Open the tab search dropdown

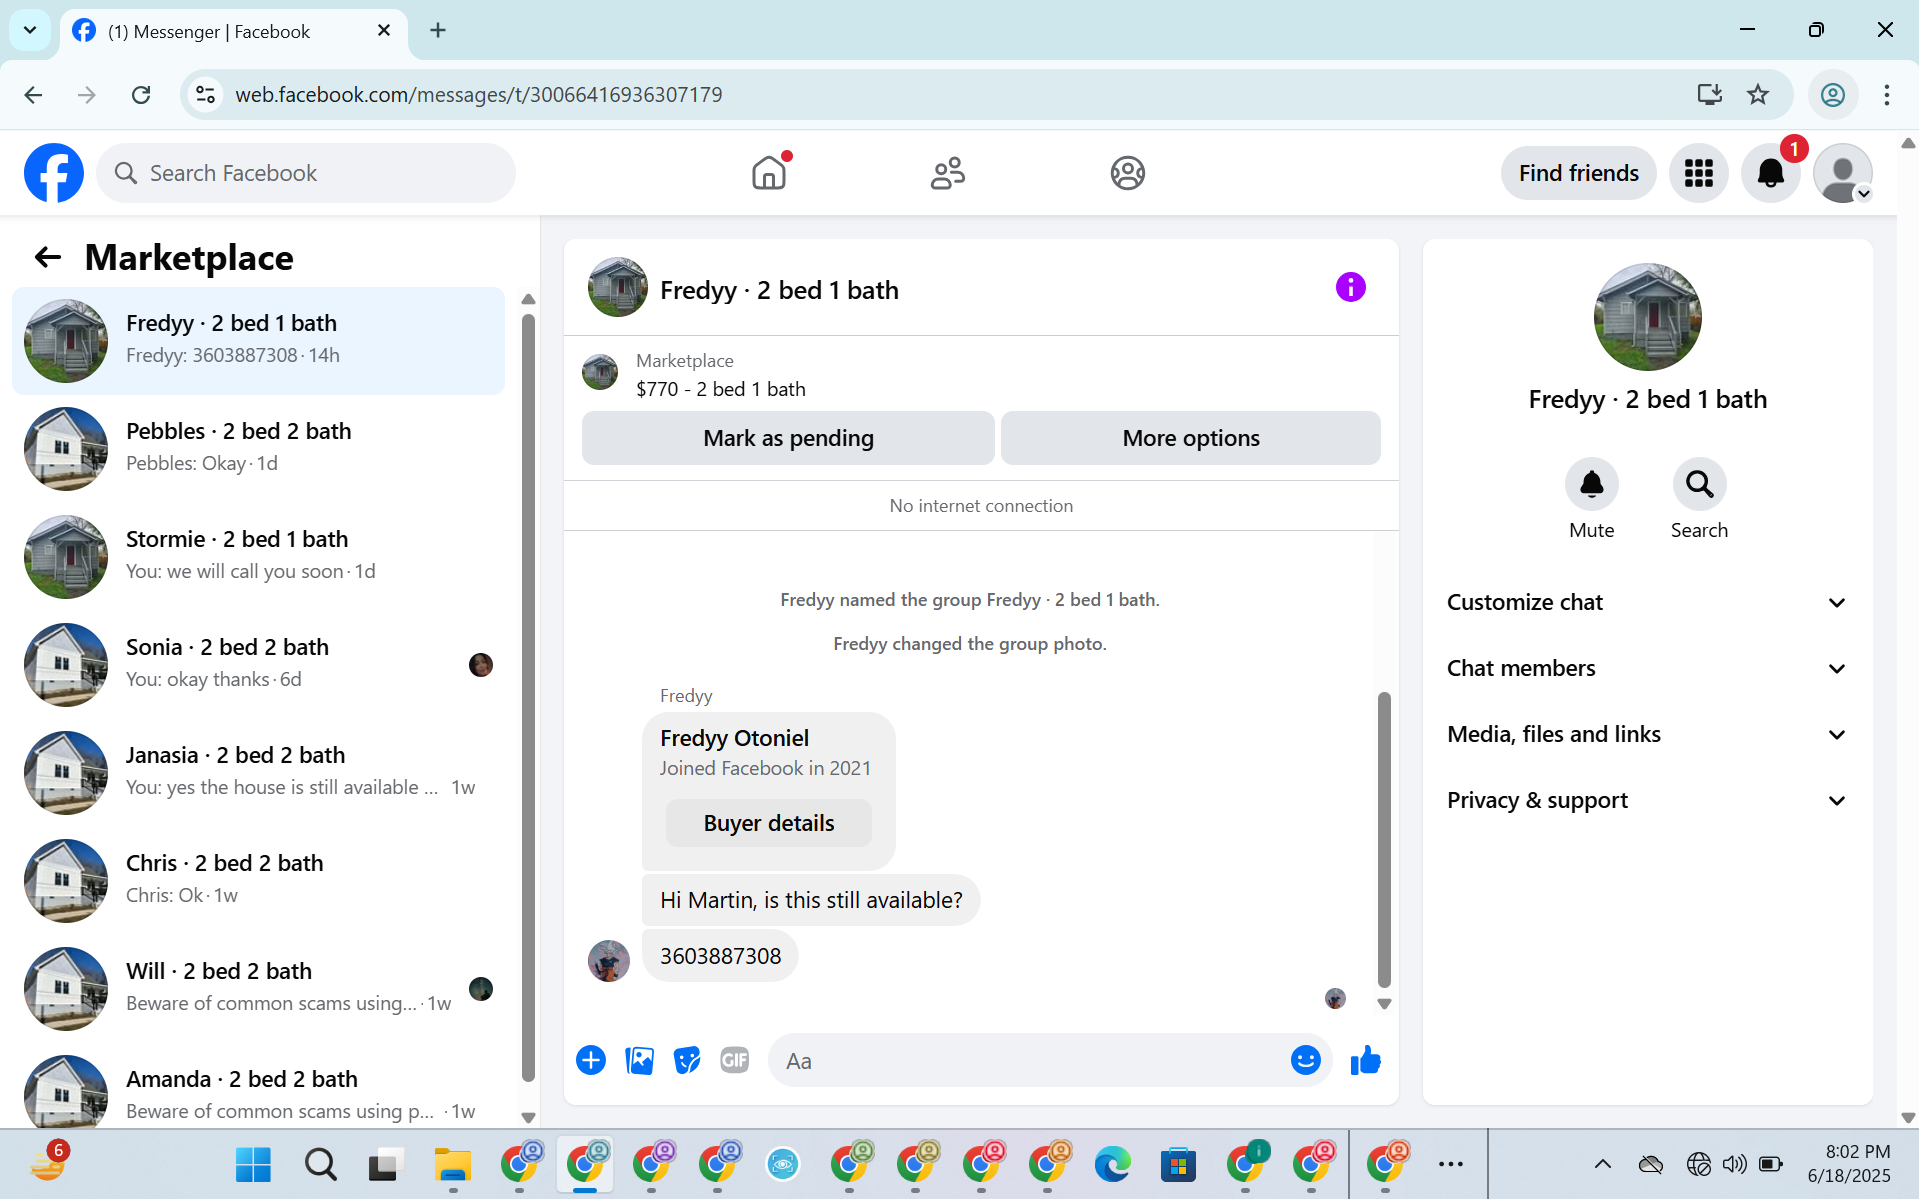tap(29, 30)
